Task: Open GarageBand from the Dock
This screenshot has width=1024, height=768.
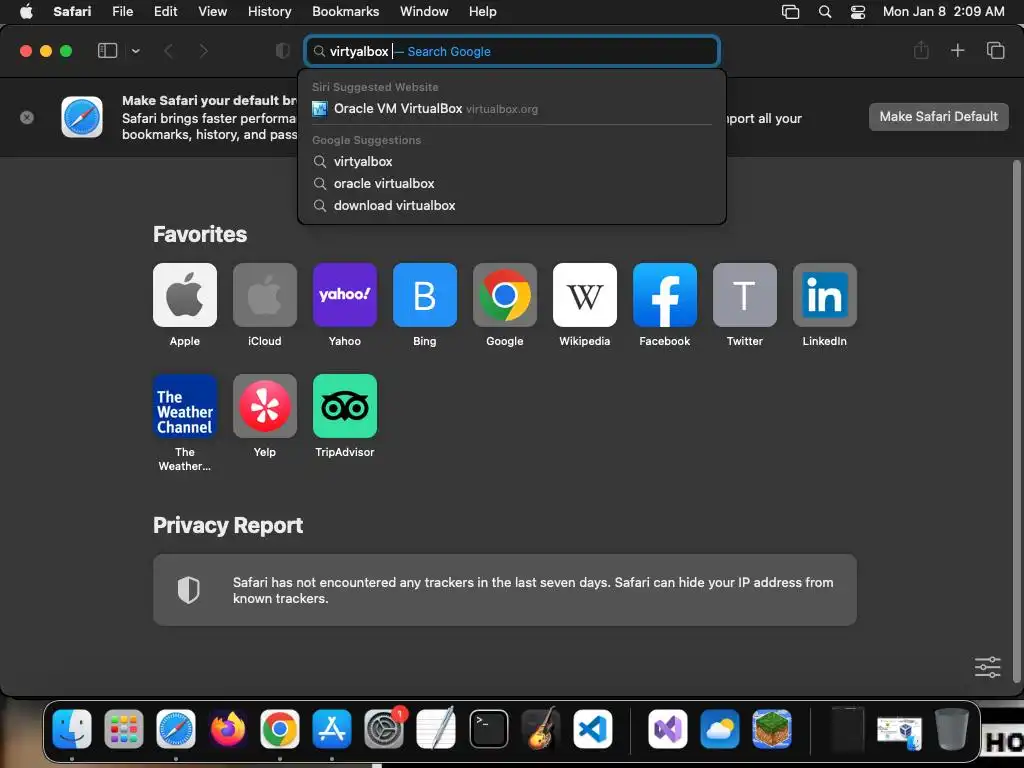Action: click(x=541, y=728)
